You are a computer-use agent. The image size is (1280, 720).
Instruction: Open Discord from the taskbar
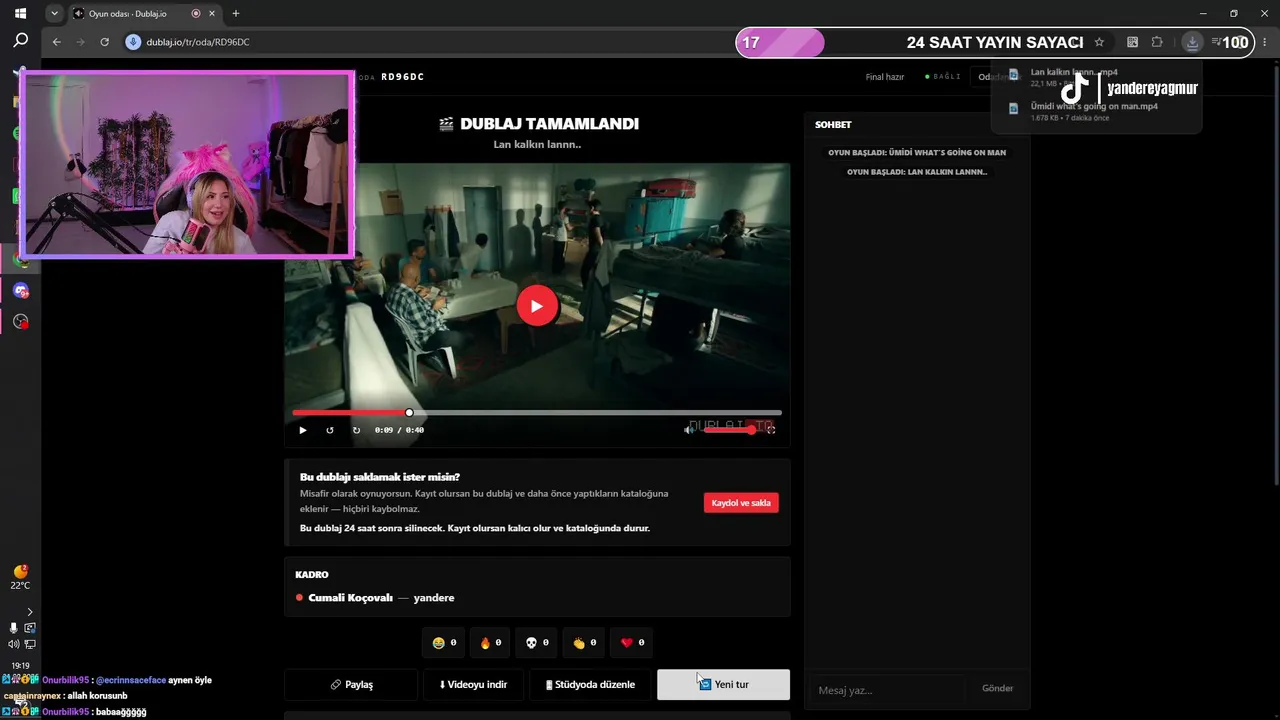(x=20, y=291)
